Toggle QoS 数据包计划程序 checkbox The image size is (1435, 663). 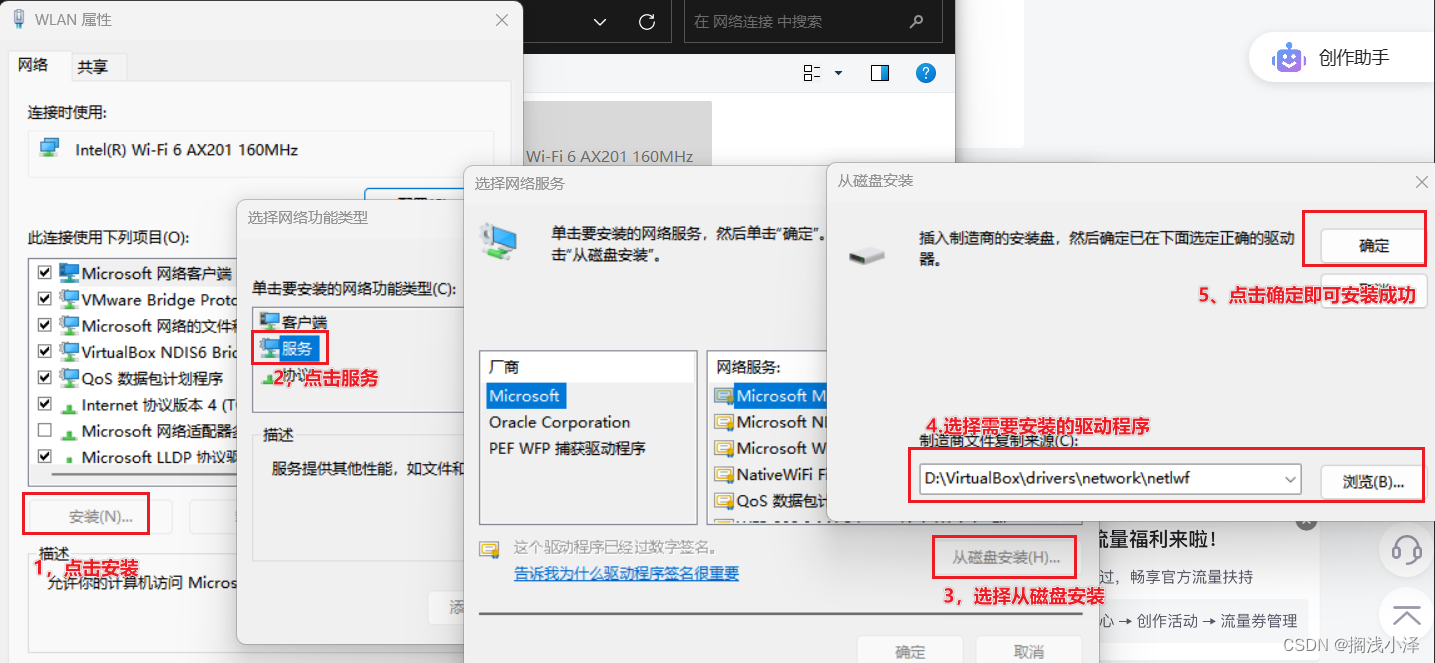(44, 378)
